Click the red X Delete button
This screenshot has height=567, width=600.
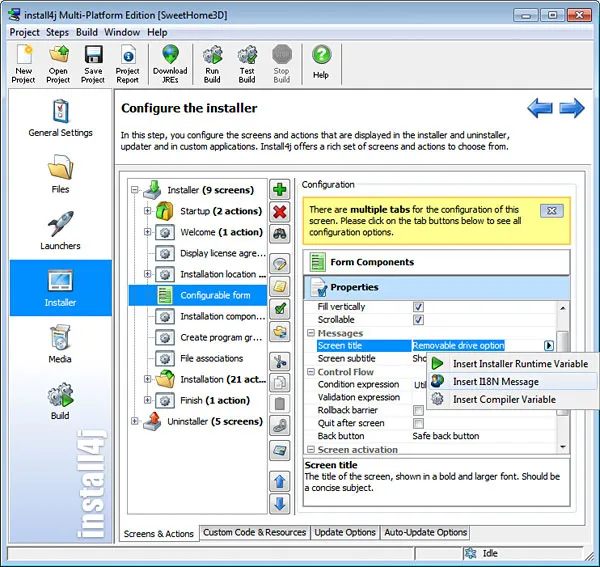coord(280,212)
